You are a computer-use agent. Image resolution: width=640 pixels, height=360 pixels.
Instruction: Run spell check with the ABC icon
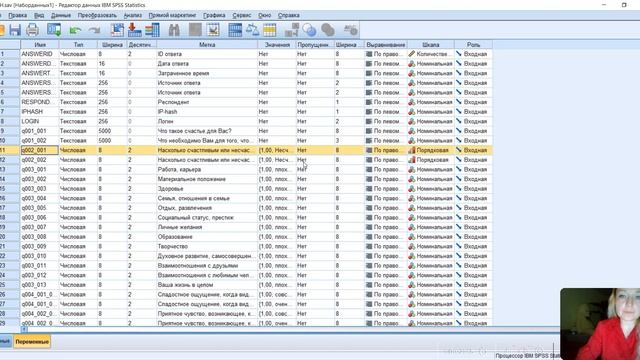pos(351,30)
